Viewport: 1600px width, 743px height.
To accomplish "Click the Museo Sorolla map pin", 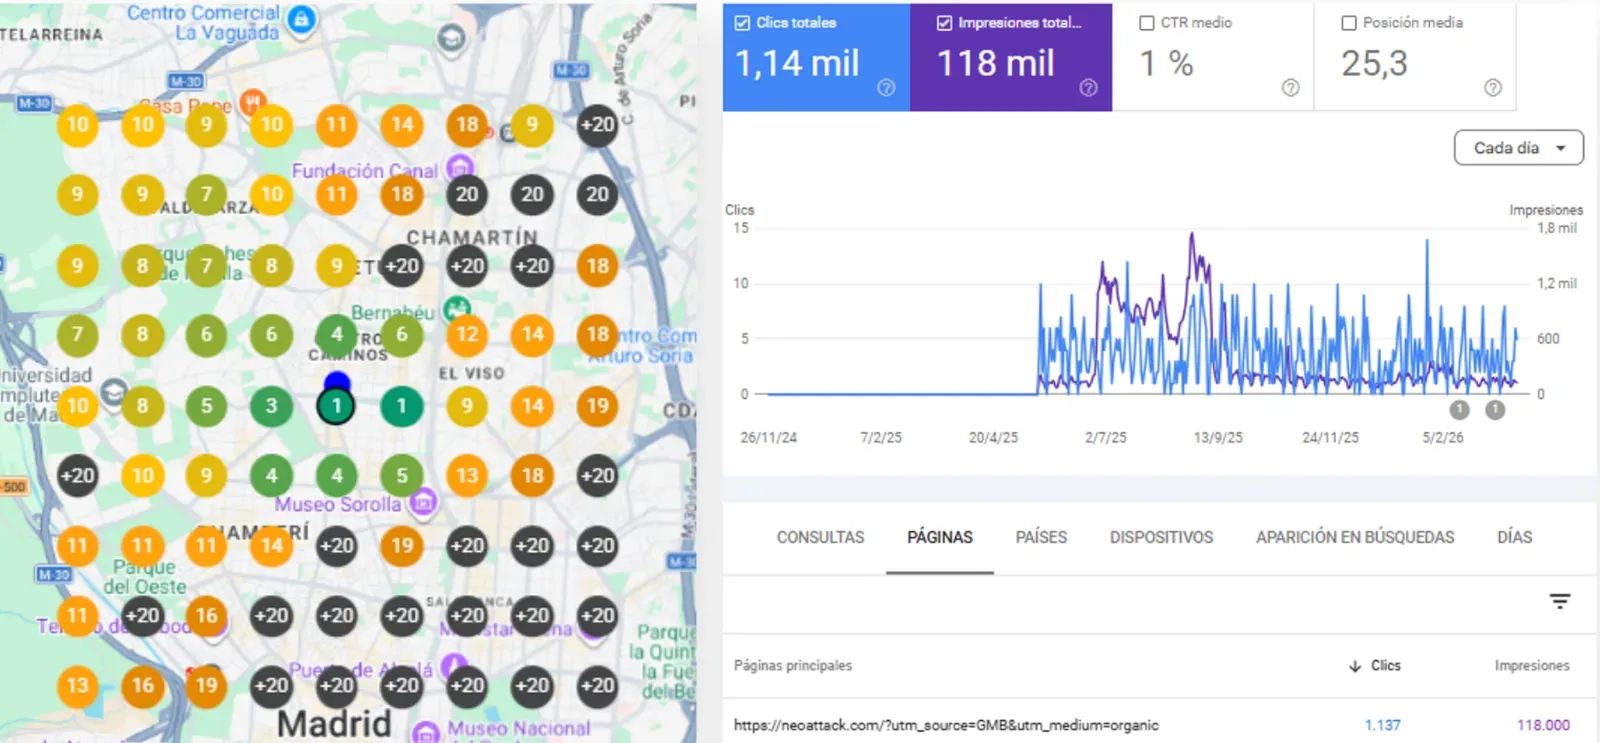I will pos(423,502).
